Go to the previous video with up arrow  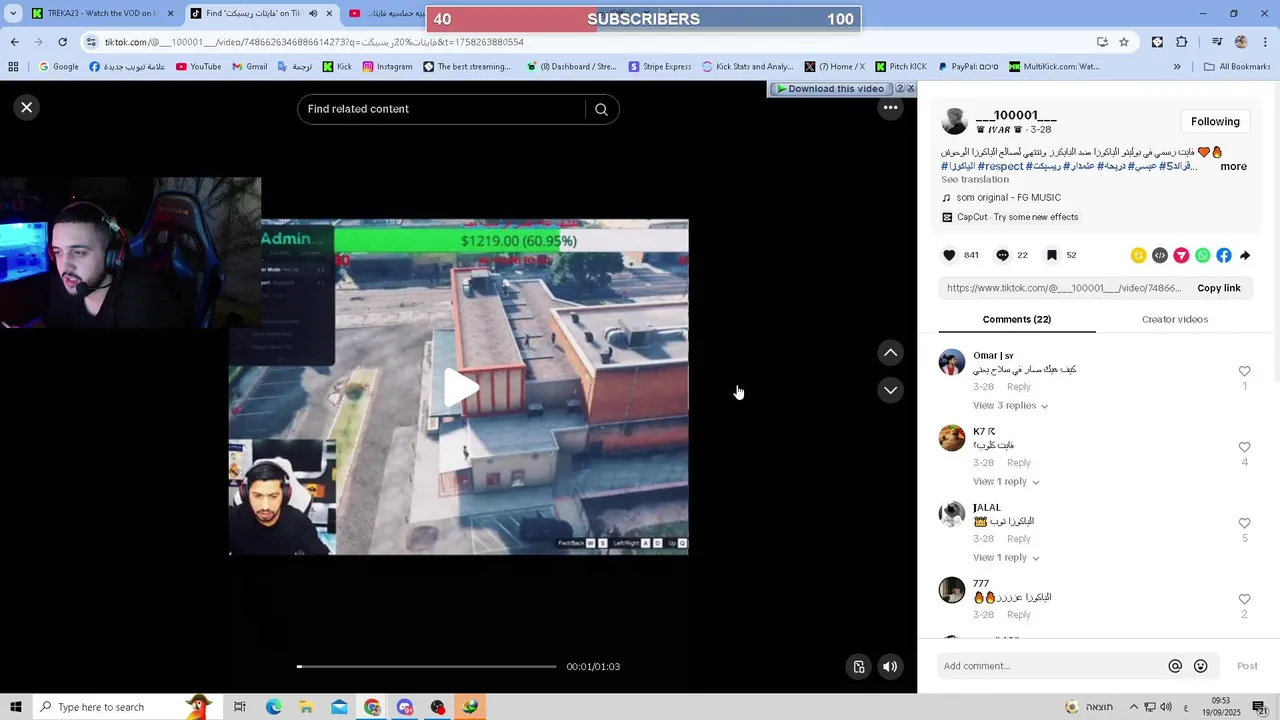[x=890, y=353]
